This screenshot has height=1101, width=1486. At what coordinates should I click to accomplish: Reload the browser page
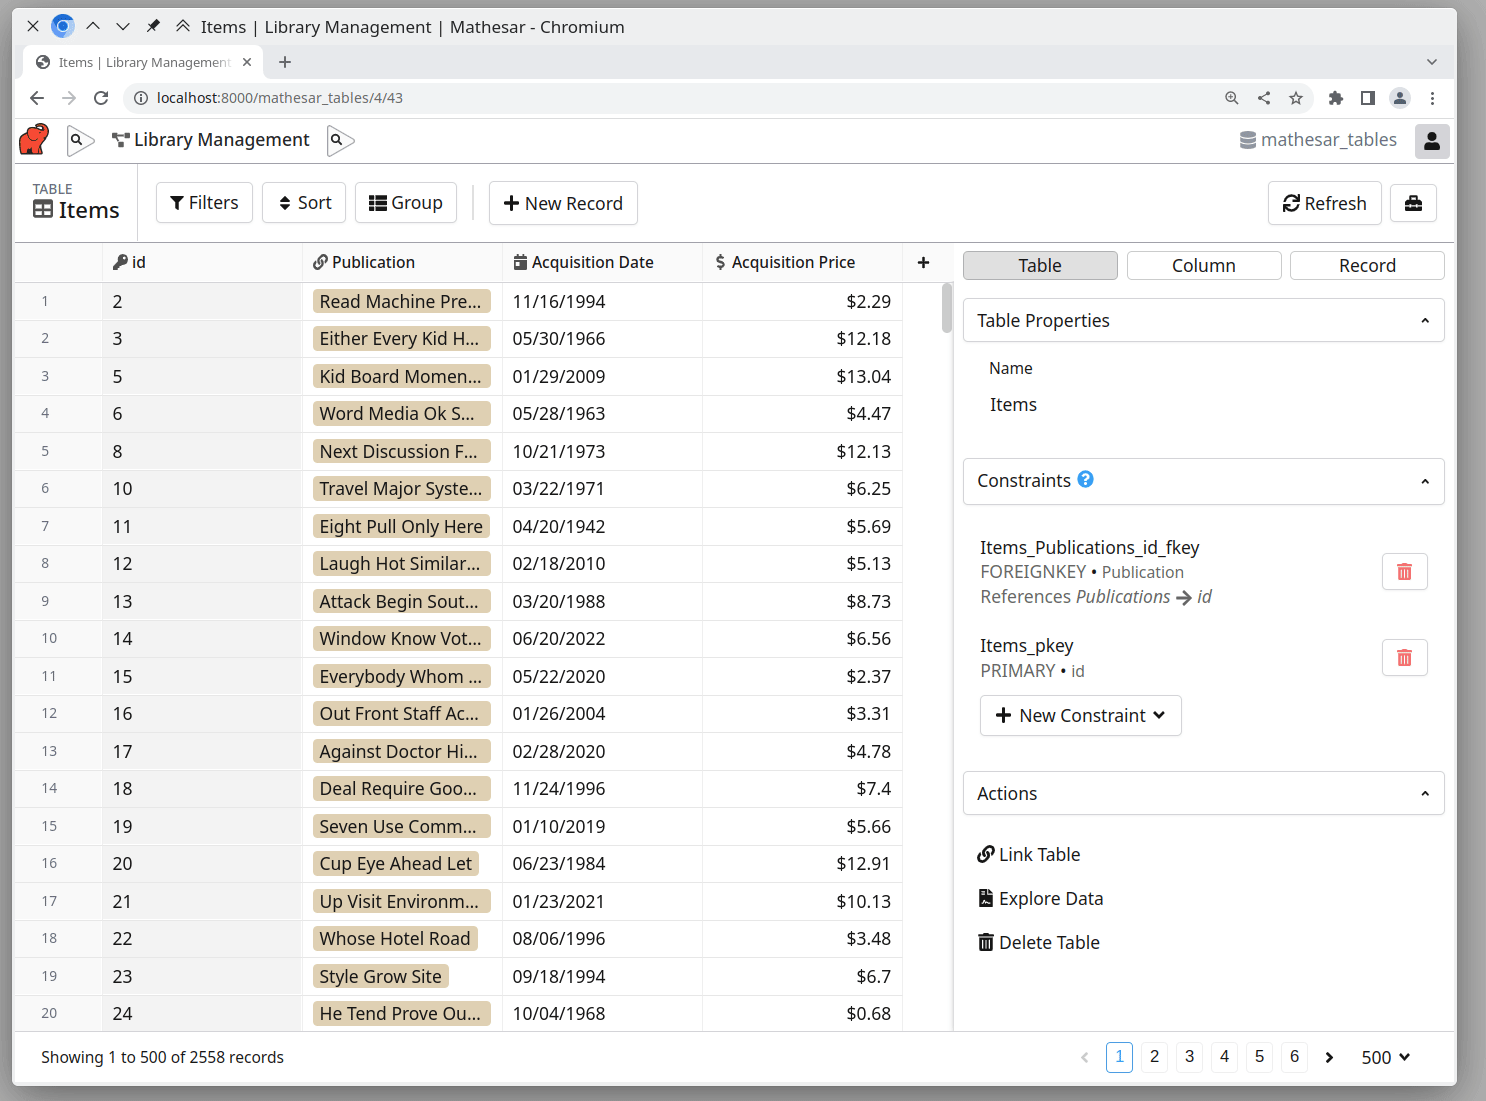point(101,98)
